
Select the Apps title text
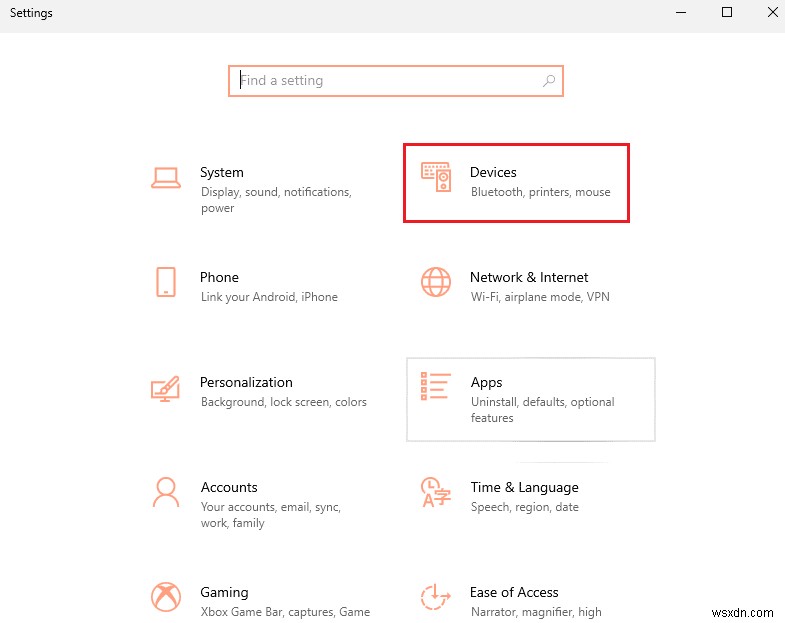click(486, 382)
